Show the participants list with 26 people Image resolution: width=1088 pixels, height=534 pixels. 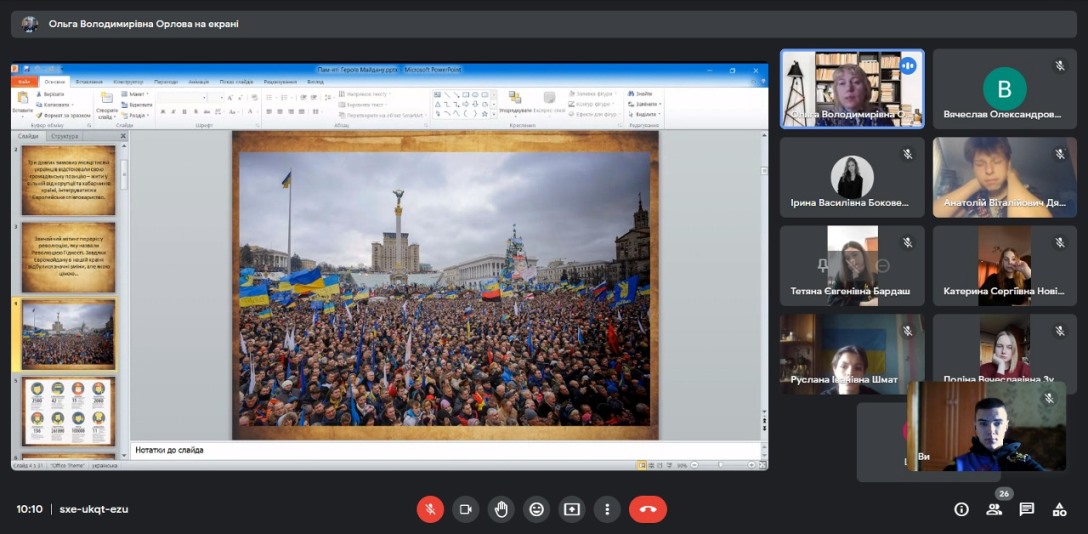pos(994,509)
